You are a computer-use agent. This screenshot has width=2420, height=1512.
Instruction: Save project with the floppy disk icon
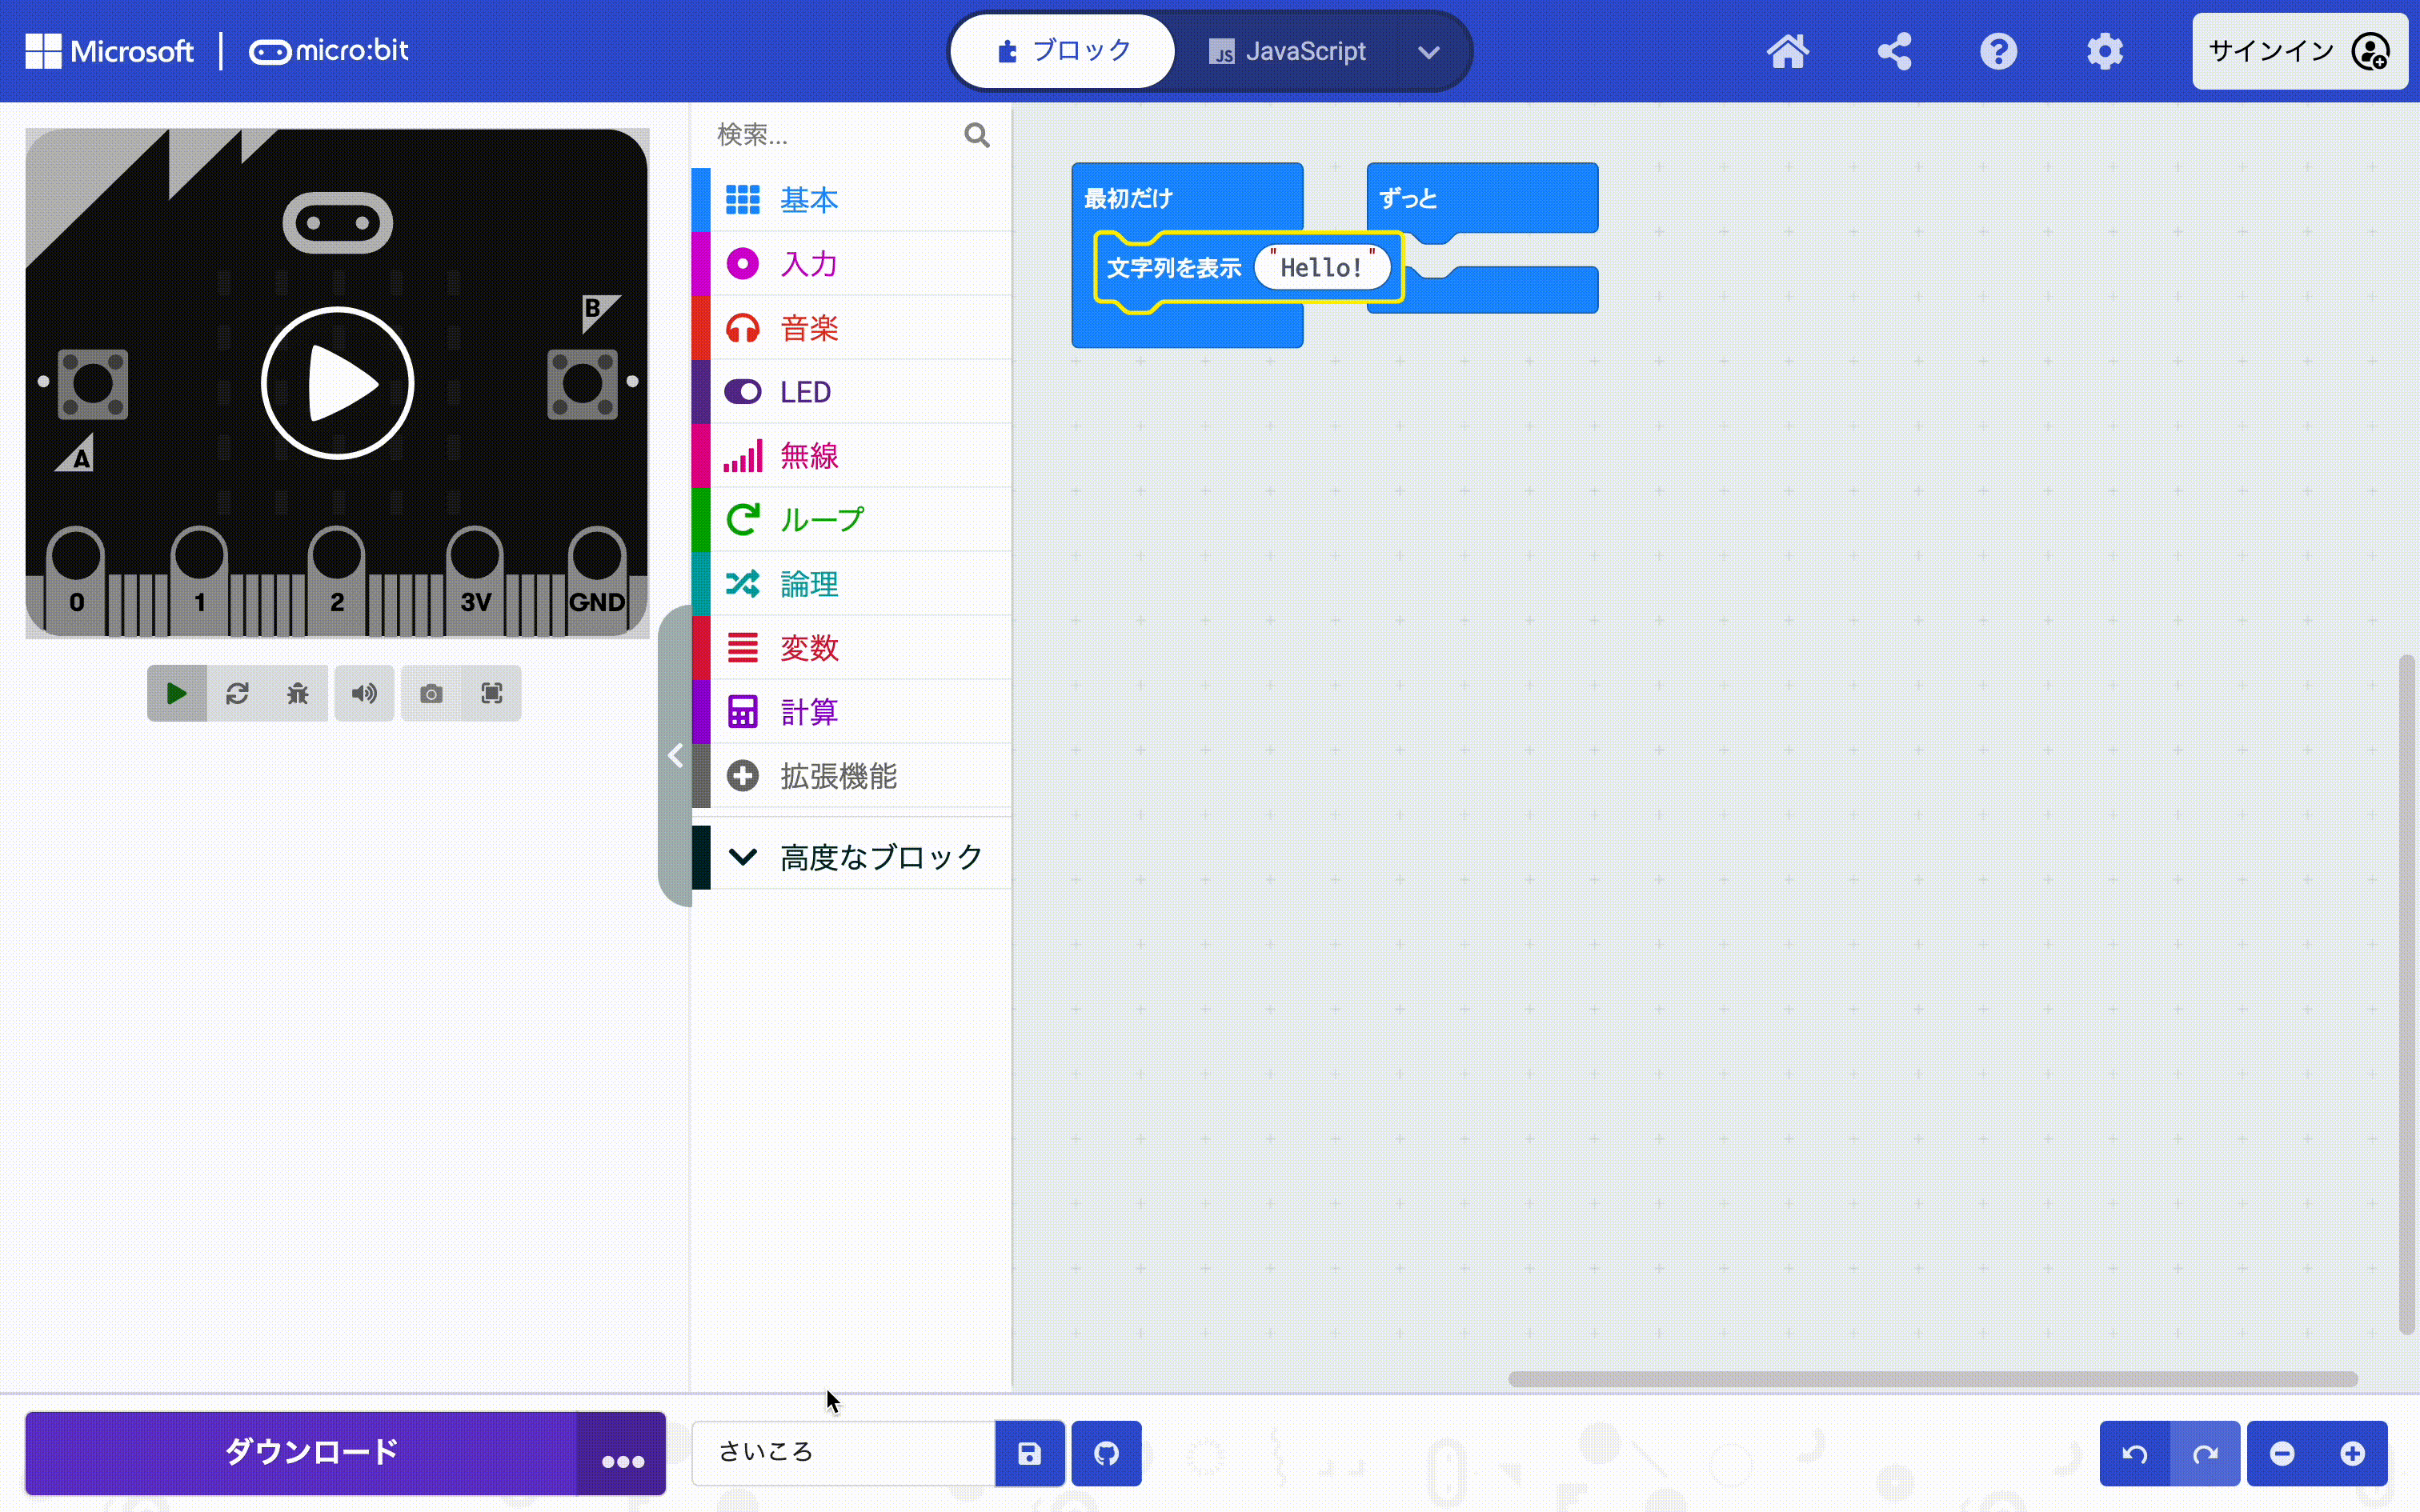[1029, 1453]
